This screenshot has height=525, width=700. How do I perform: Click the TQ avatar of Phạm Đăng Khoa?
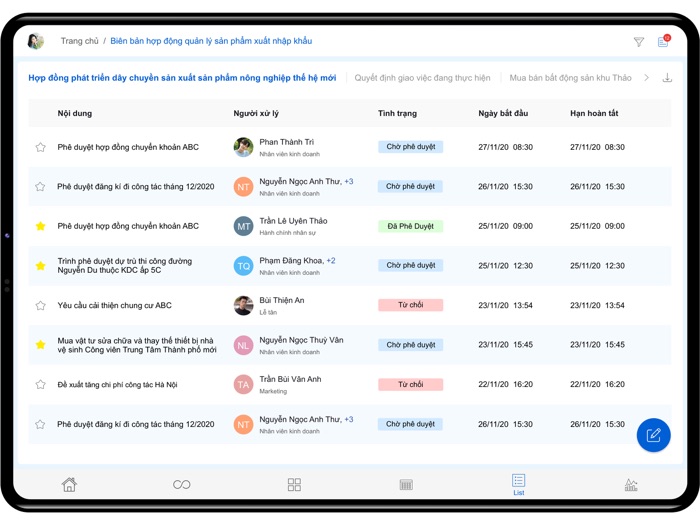[x=243, y=266]
